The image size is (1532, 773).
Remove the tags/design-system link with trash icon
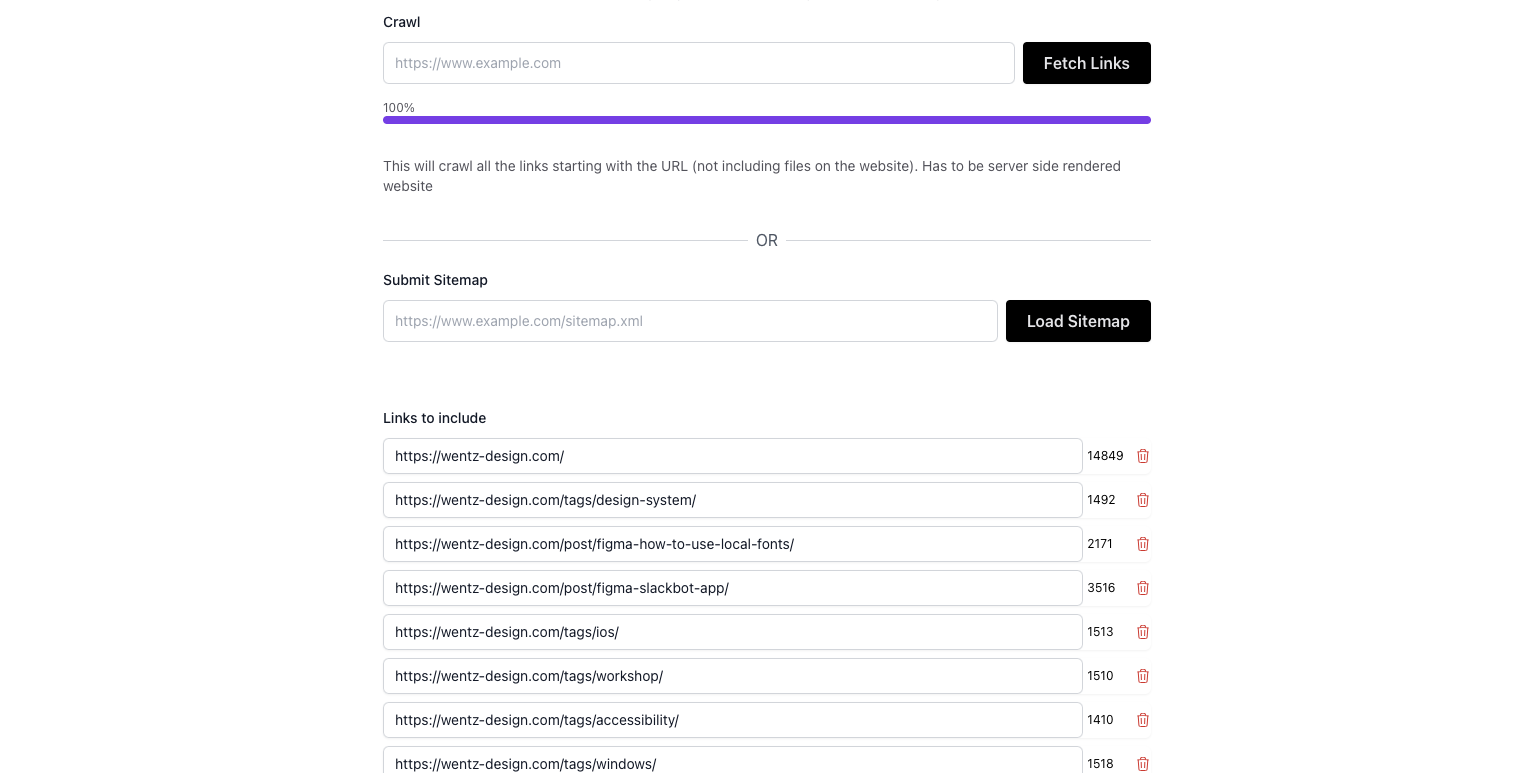pyautogui.click(x=1143, y=500)
